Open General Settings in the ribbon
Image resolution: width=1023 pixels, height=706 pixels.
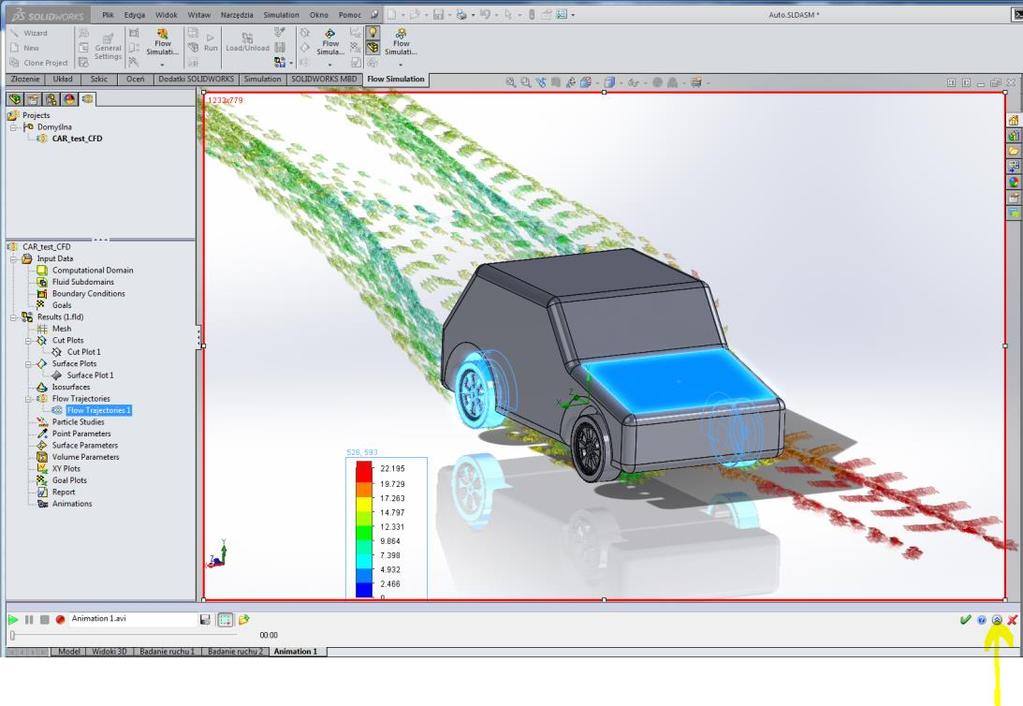click(108, 46)
